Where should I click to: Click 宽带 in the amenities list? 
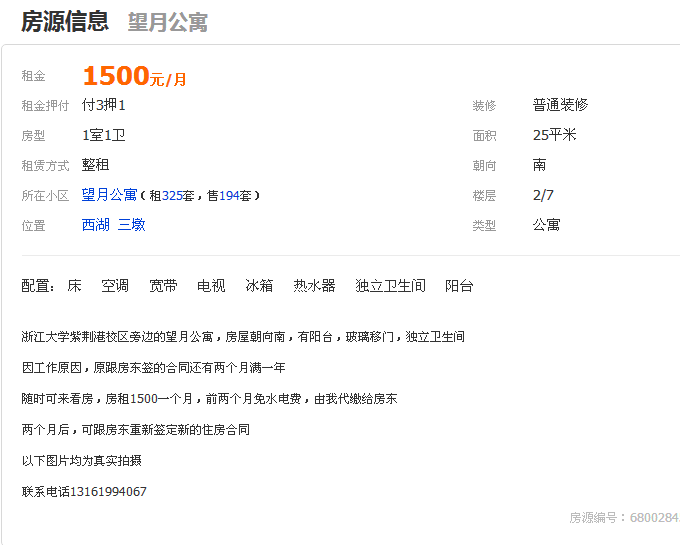[x=163, y=286]
